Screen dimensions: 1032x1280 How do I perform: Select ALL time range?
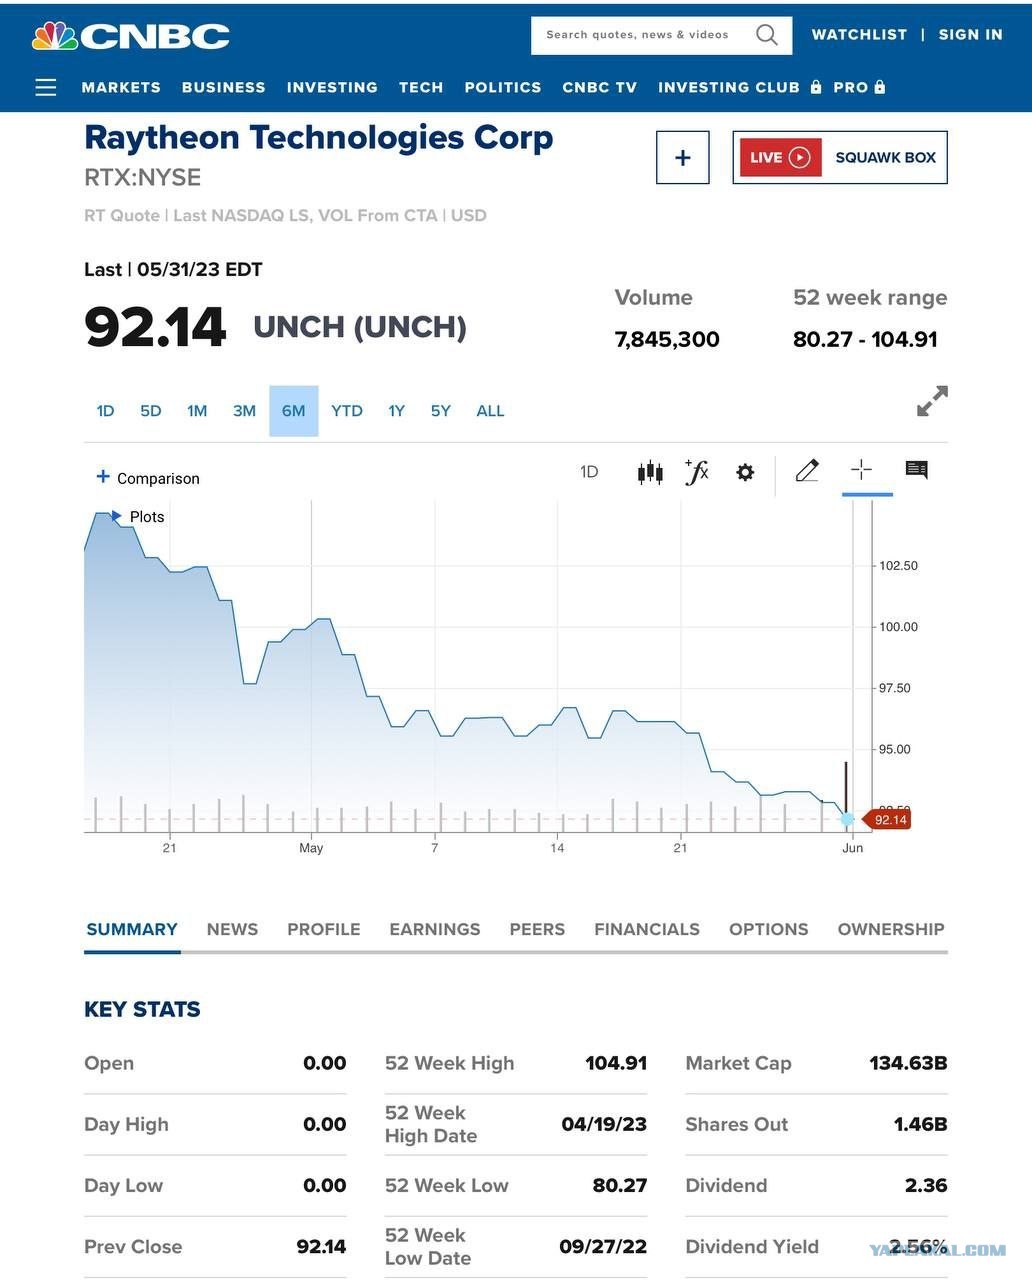click(x=490, y=411)
